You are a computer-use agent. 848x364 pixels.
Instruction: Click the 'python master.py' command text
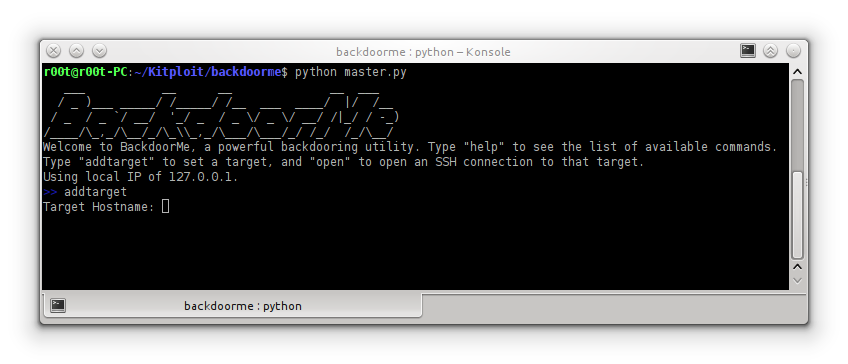click(350, 72)
